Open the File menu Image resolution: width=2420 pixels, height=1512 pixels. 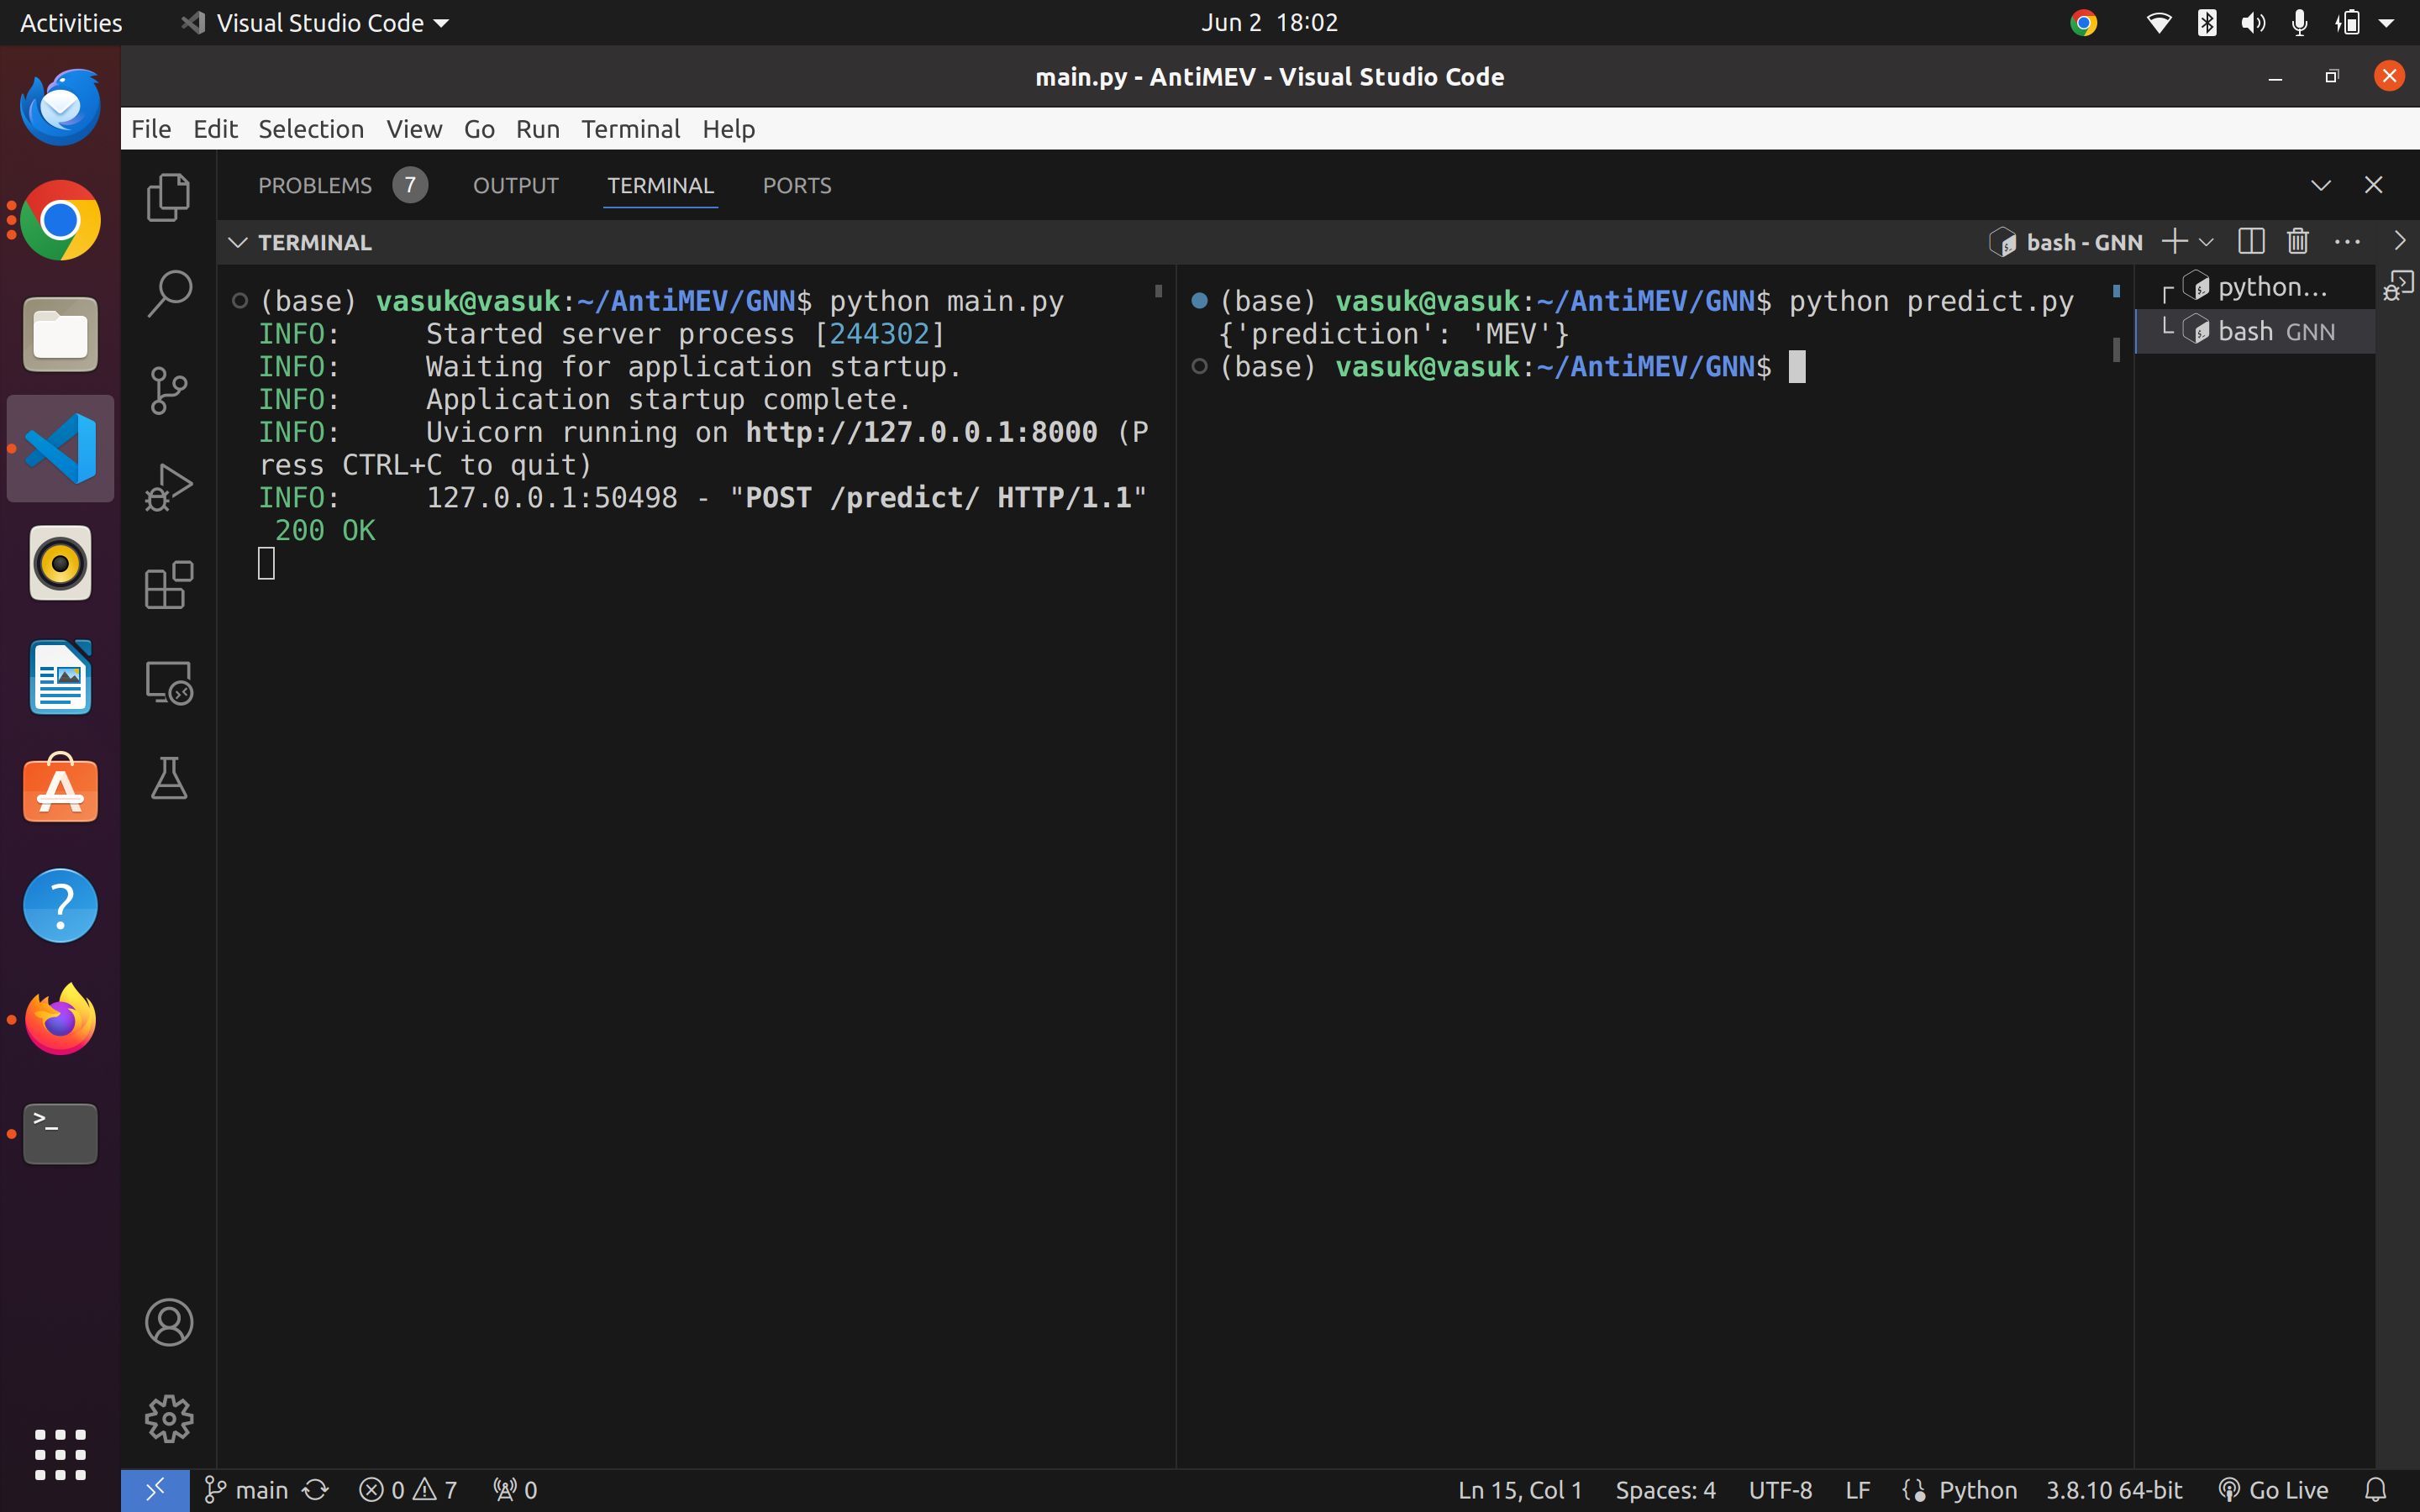[x=151, y=129]
